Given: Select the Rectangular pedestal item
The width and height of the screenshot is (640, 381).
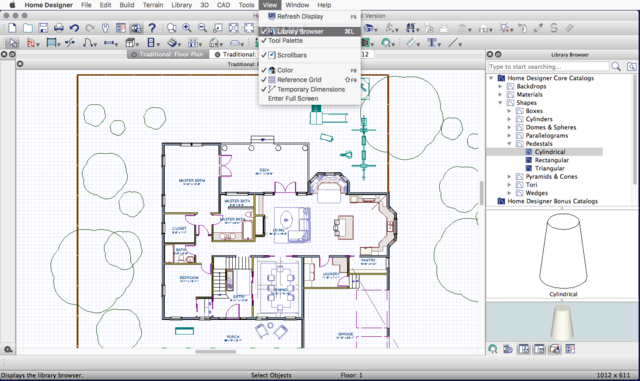Looking at the screenshot, I should coord(551,160).
